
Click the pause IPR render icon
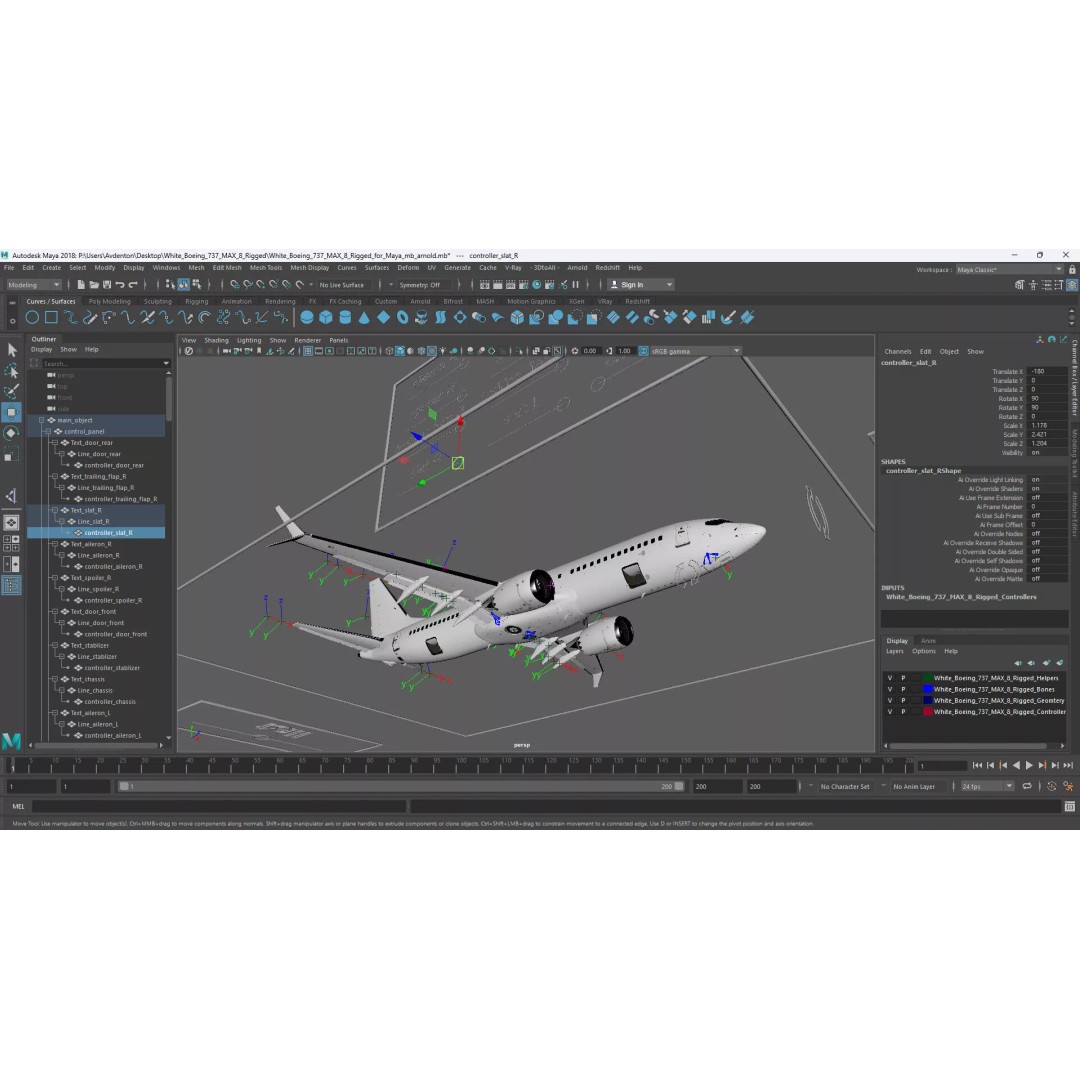click(x=576, y=284)
